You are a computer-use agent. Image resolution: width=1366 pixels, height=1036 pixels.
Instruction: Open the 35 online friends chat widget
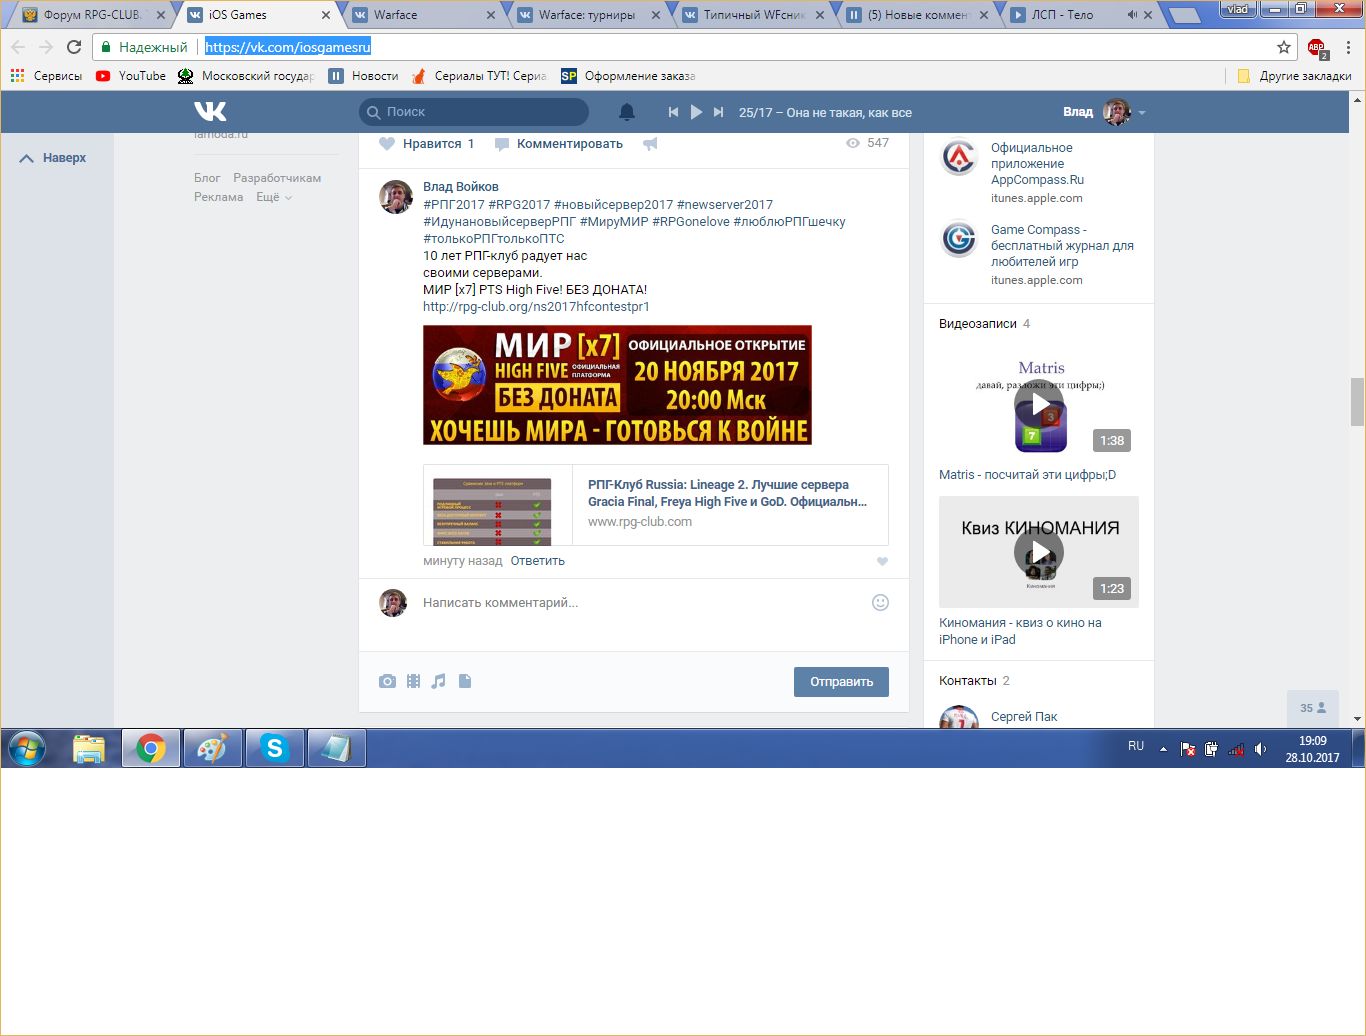click(x=1313, y=708)
